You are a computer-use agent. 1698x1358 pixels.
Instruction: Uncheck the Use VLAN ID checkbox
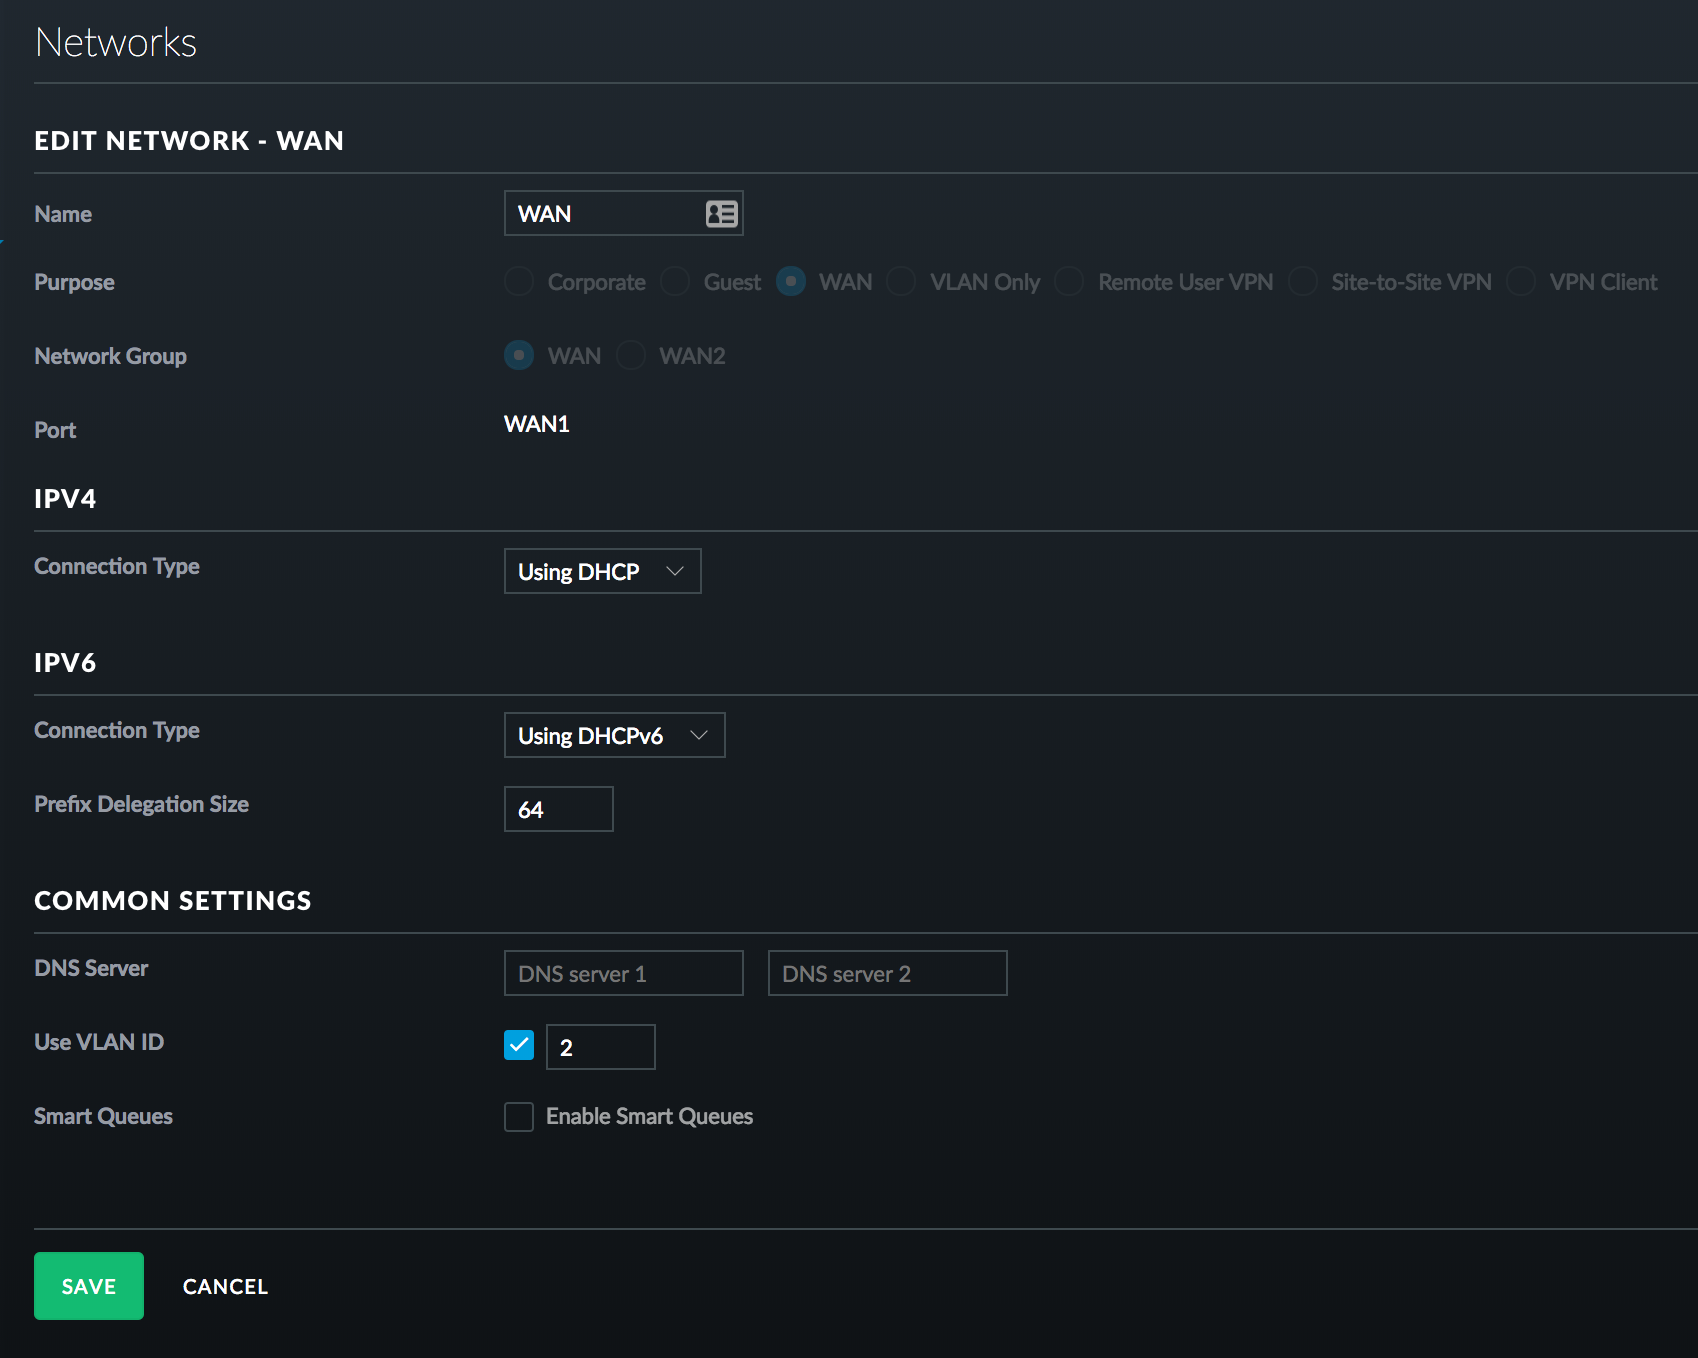519,1045
